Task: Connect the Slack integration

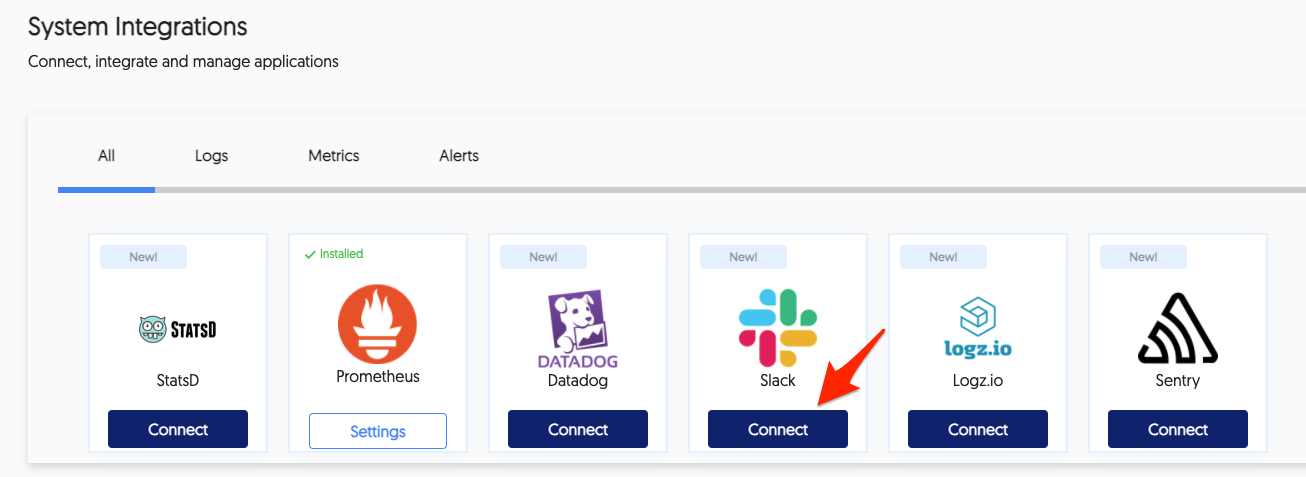Action: click(778, 429)
